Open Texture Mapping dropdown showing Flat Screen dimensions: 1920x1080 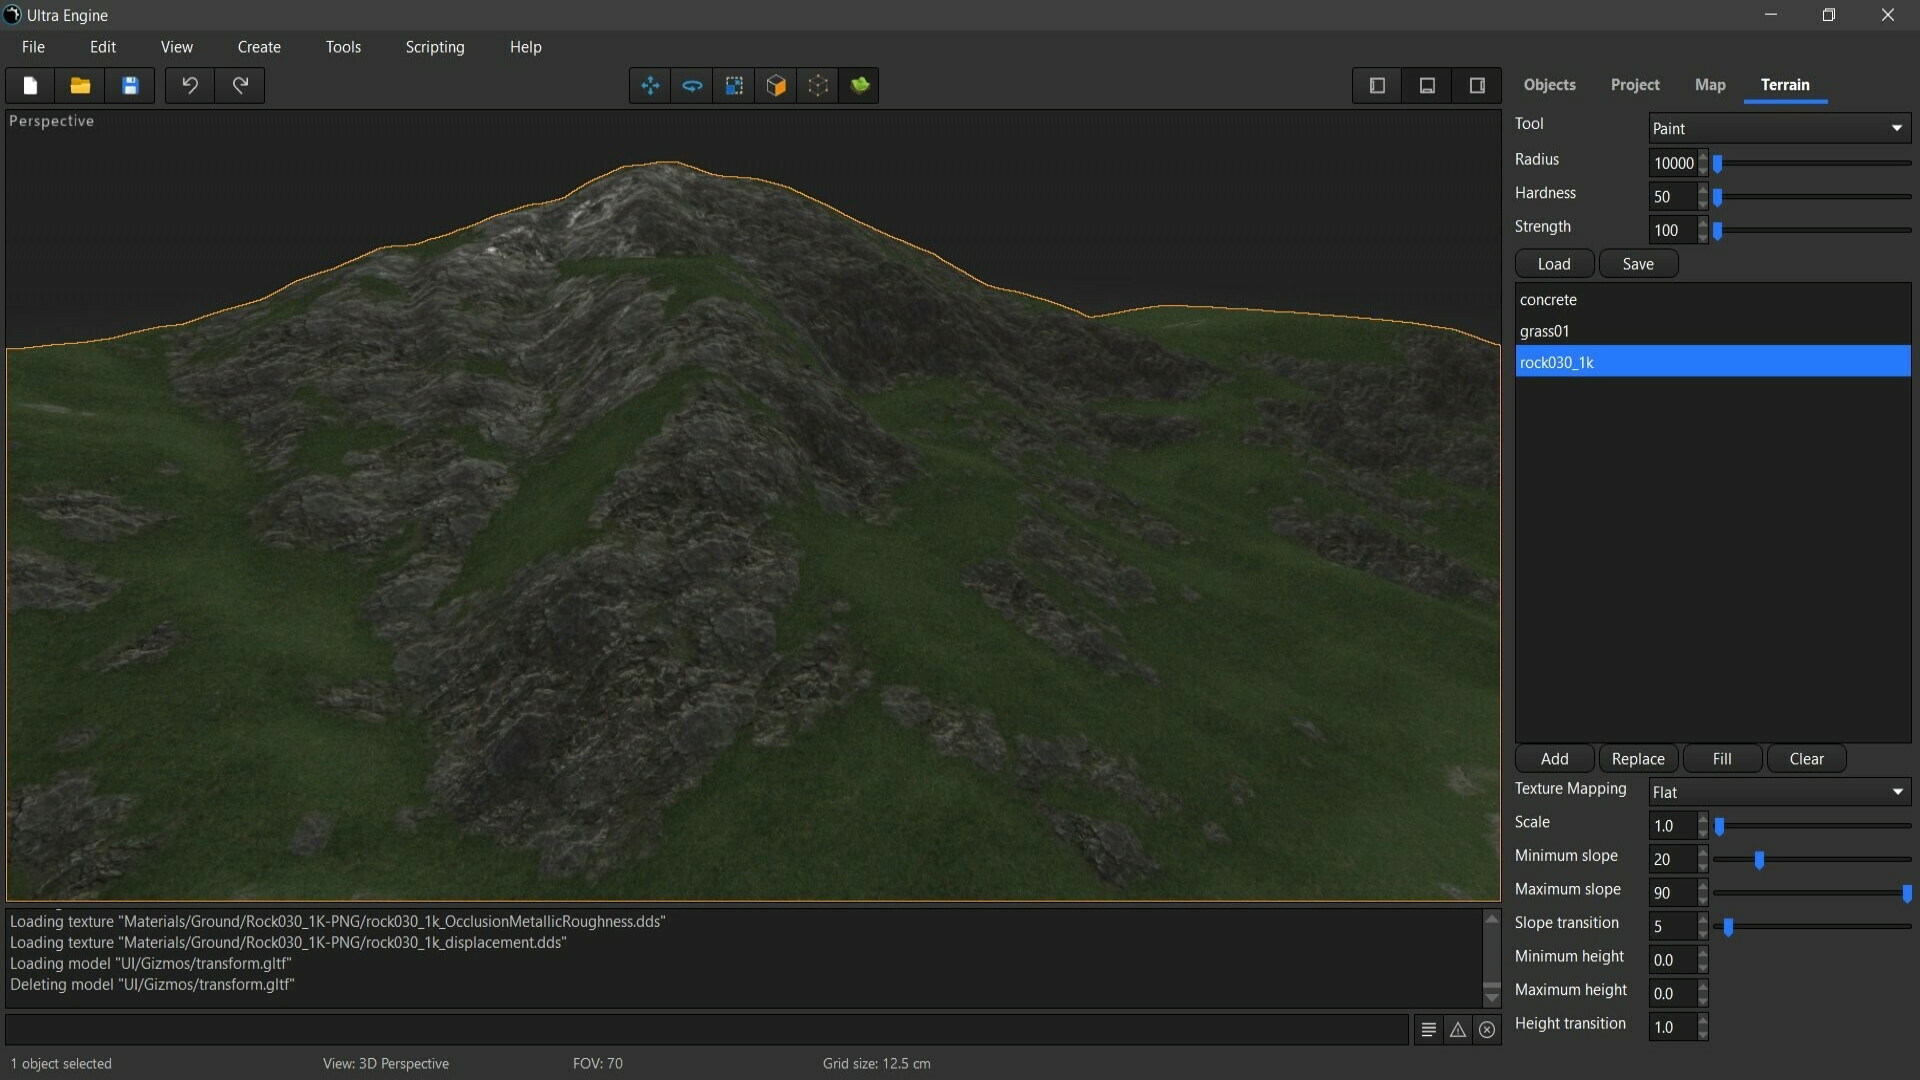[x=1779, y=792]
